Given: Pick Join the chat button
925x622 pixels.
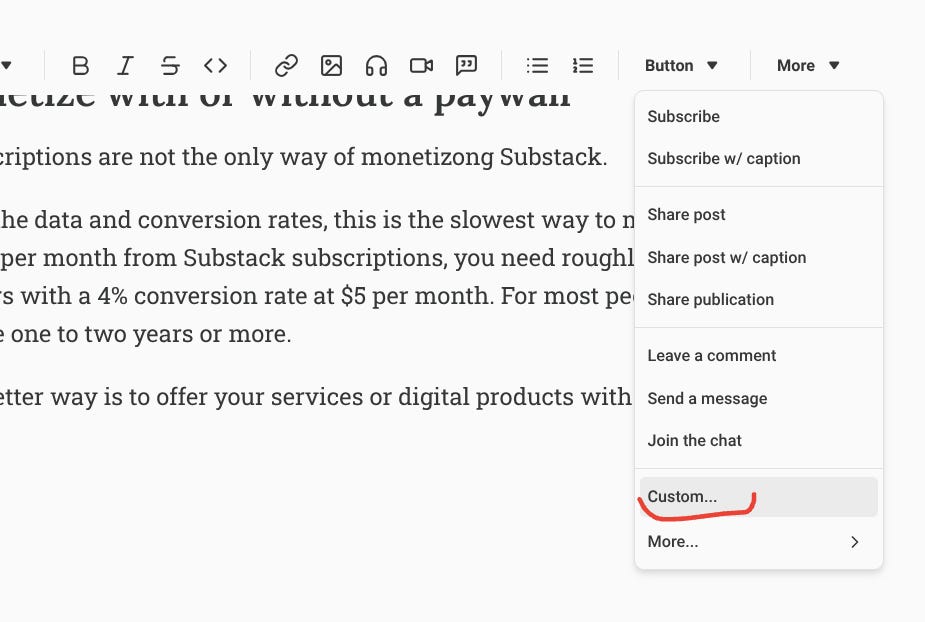Looking at the screenshot, I should [759, 440].
